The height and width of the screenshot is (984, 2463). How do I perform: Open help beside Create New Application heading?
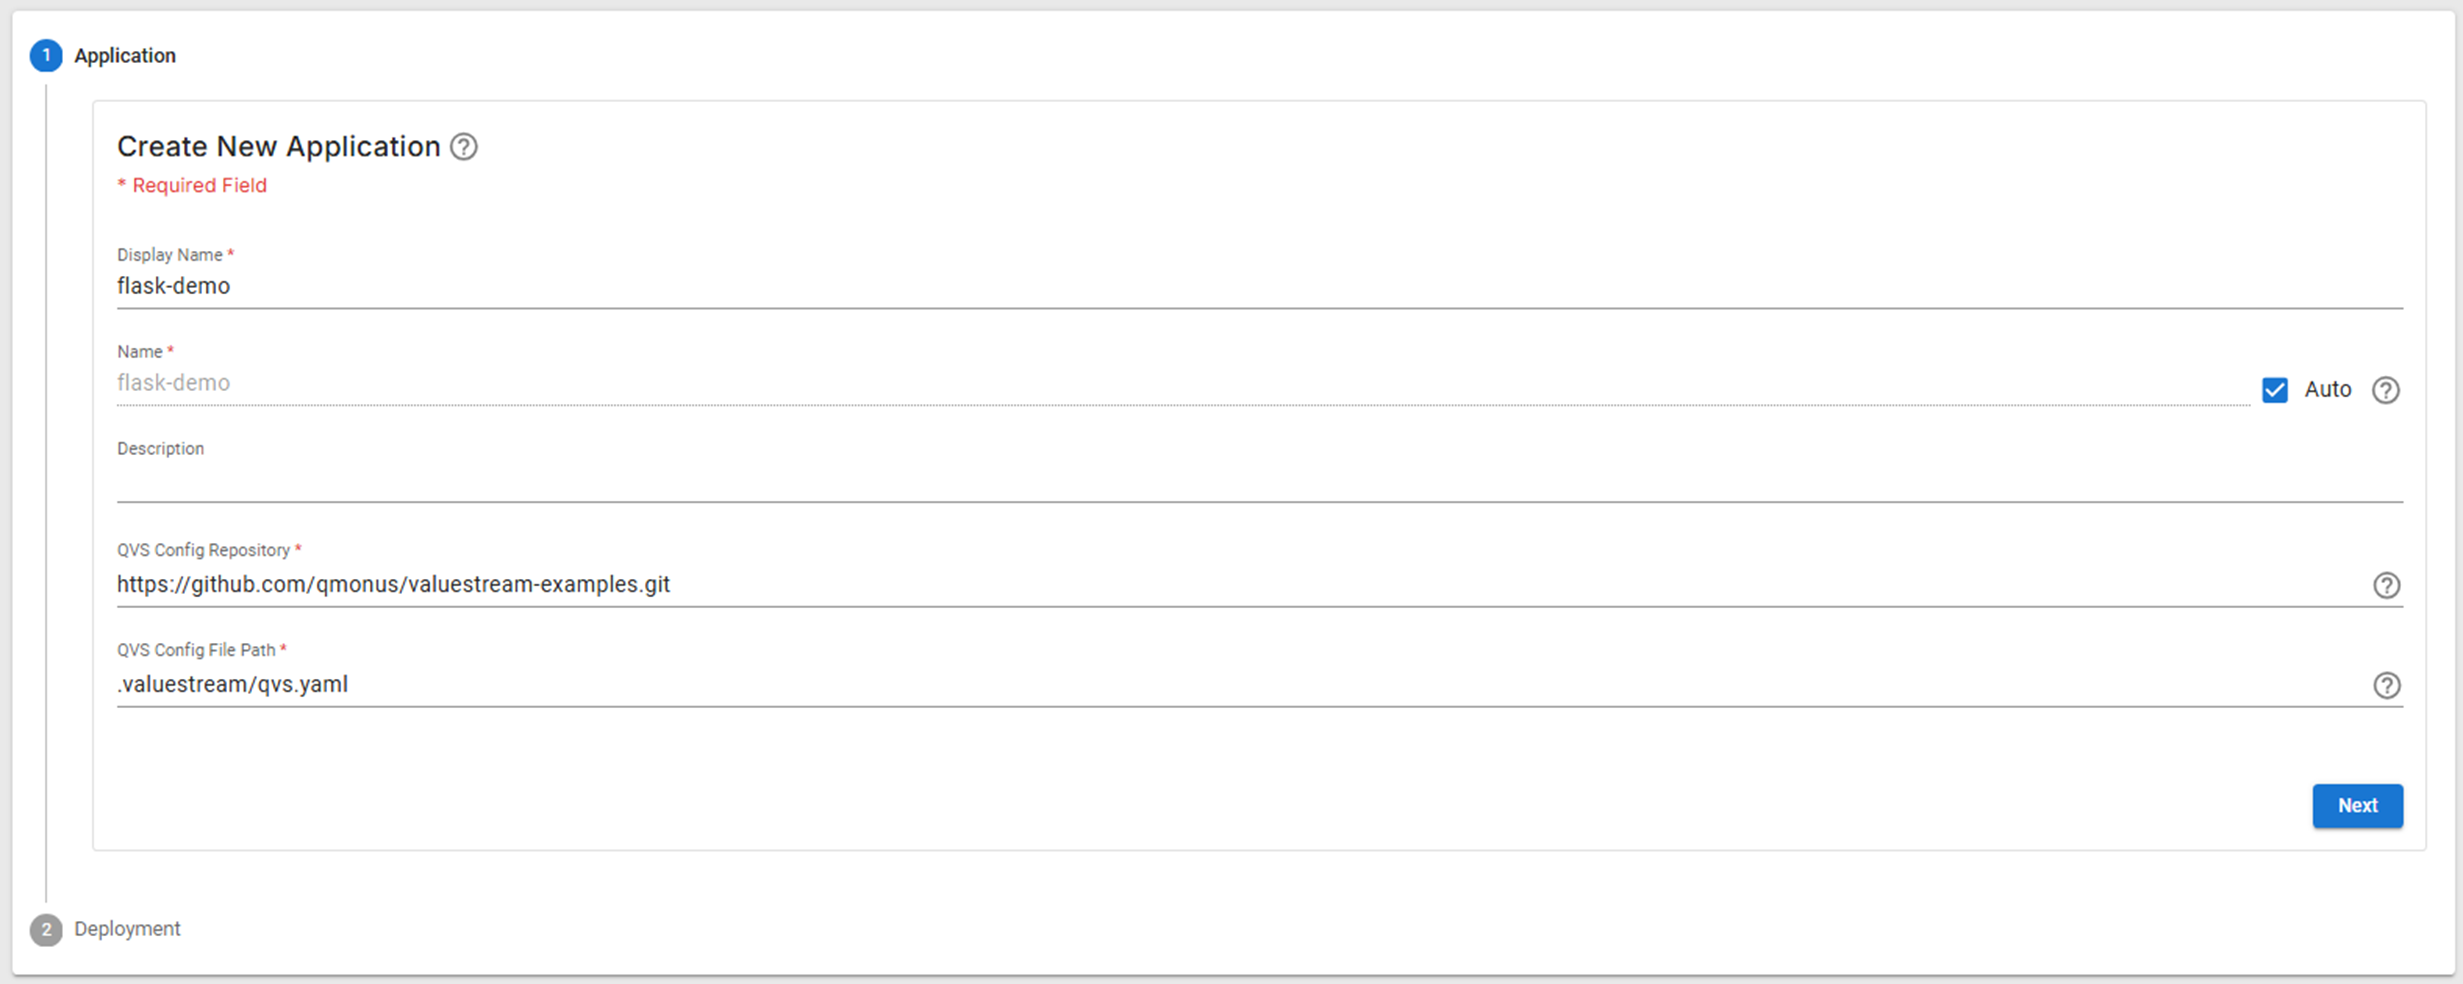click(464, 147)
